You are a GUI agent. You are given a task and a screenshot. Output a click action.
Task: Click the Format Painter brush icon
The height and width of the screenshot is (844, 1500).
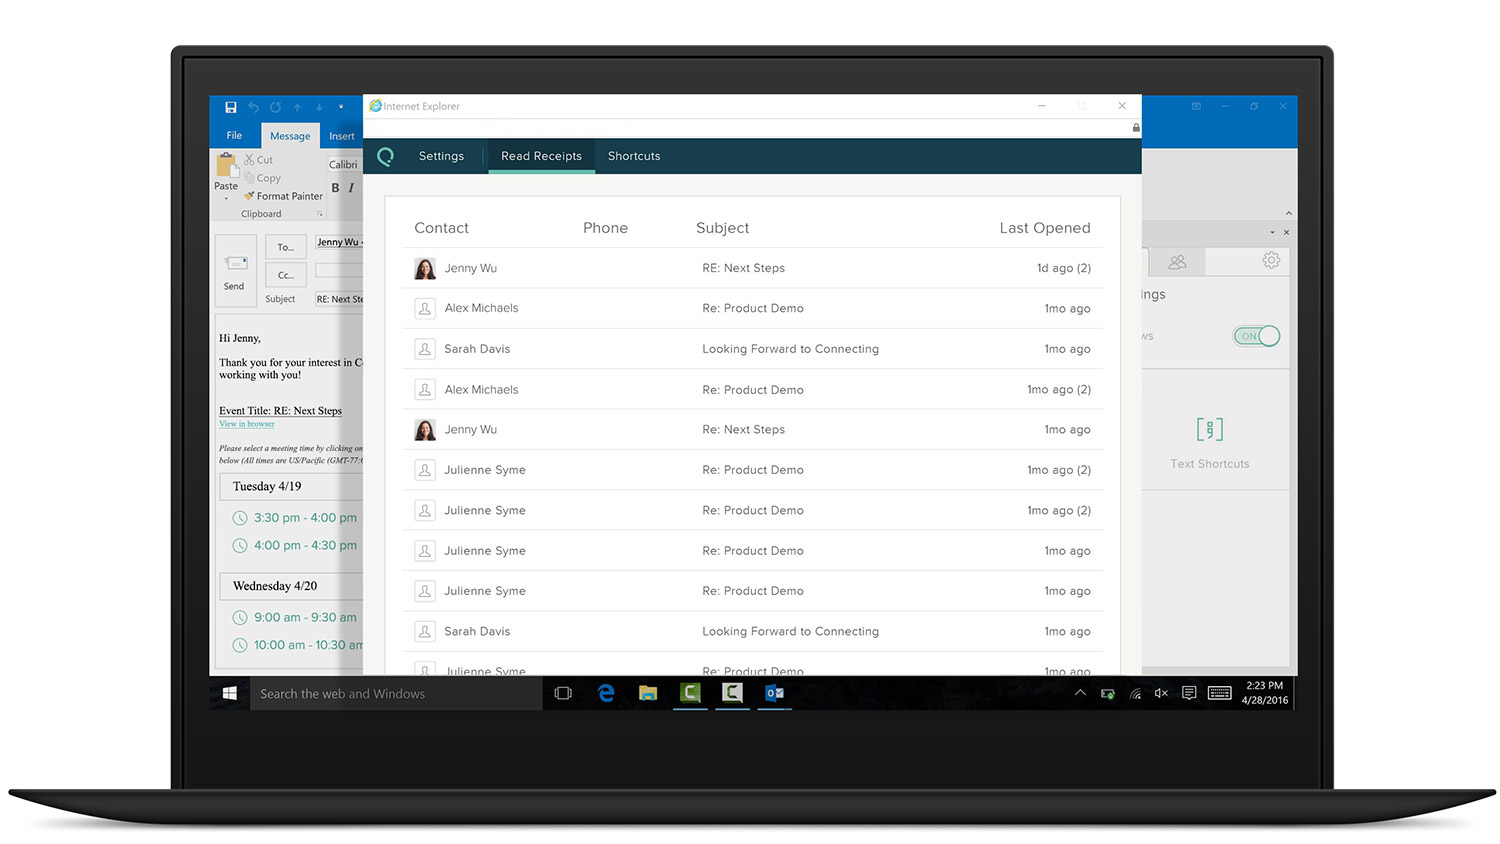249,196
